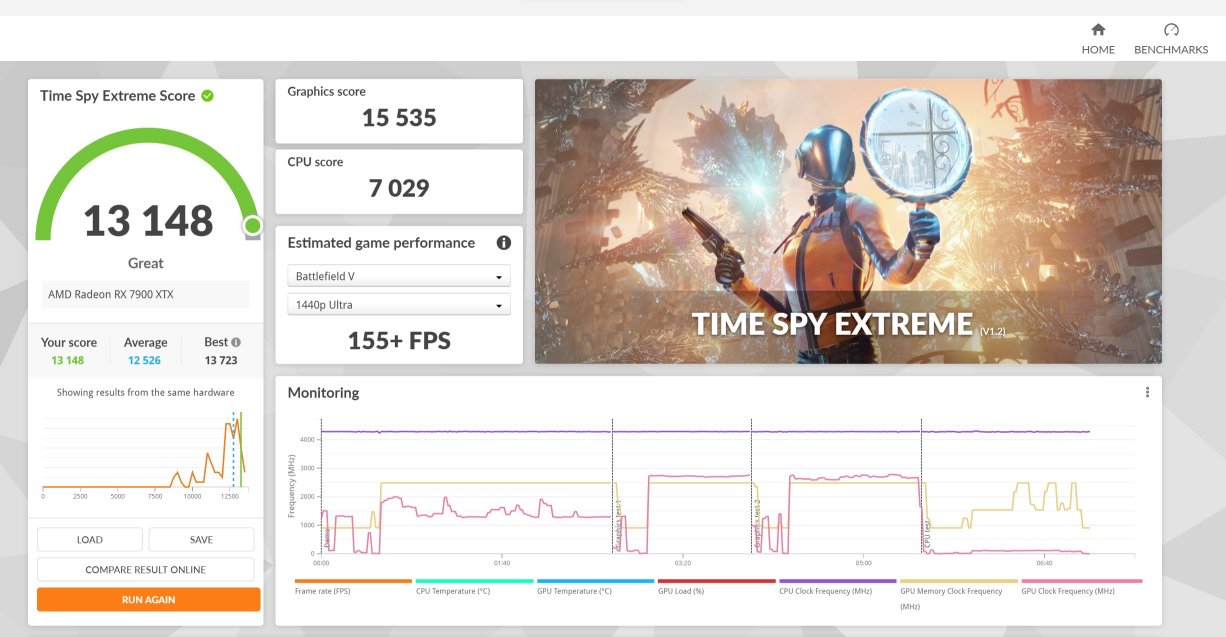The height and width of the screenshot is (637, 1226).
Task: Click the Graphics test 1 marker line in chart
Action: pos(612,486)
